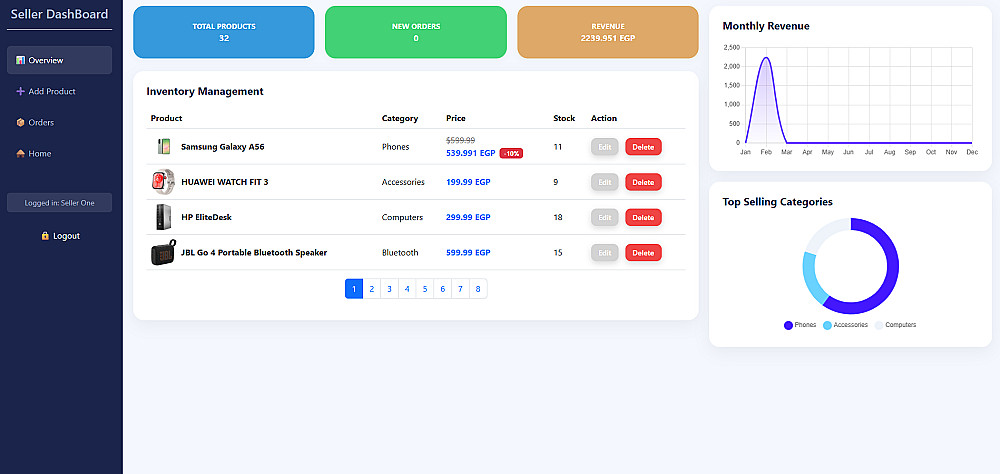Toggle Phones legend swatch in categories chart
Viewport: 1000px width, 474px height.
tap(788, 325)
